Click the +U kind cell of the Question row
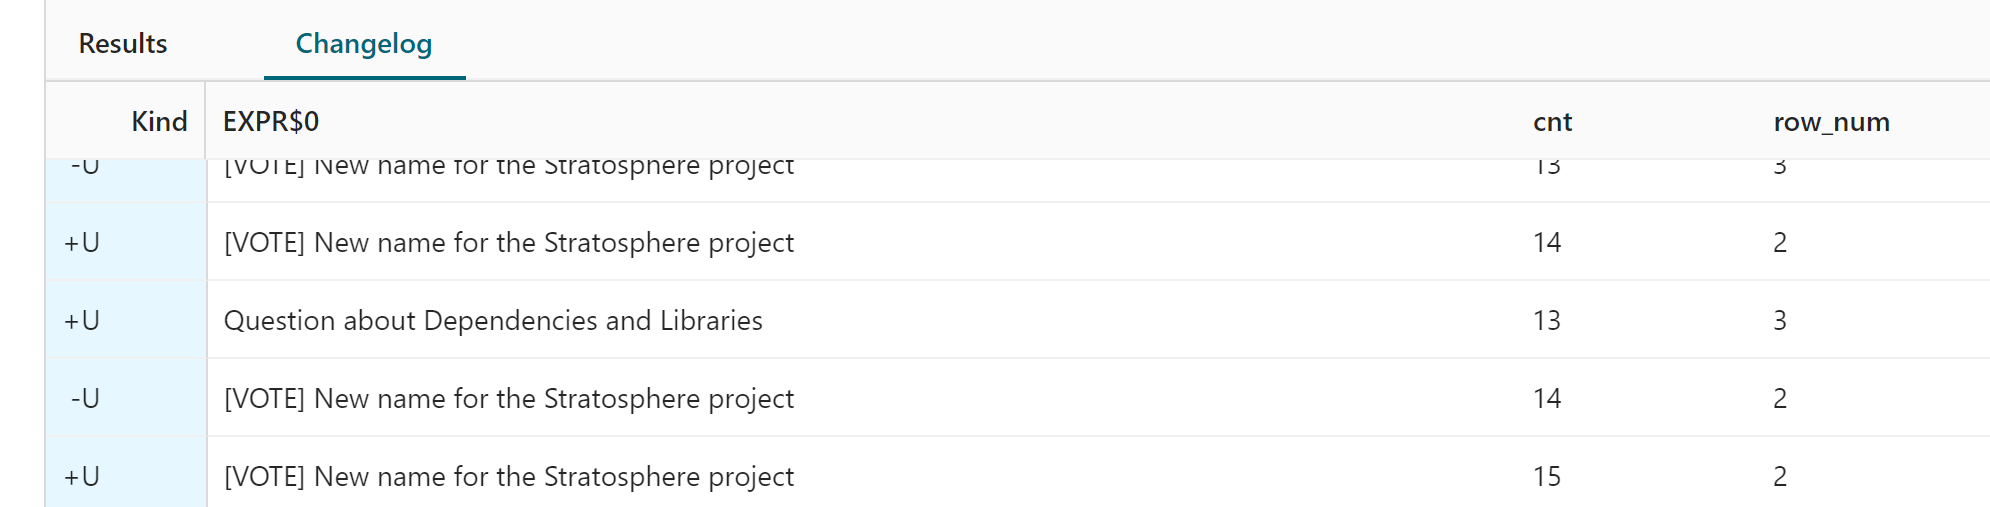The image size is (1990, 507). [82, 320]
